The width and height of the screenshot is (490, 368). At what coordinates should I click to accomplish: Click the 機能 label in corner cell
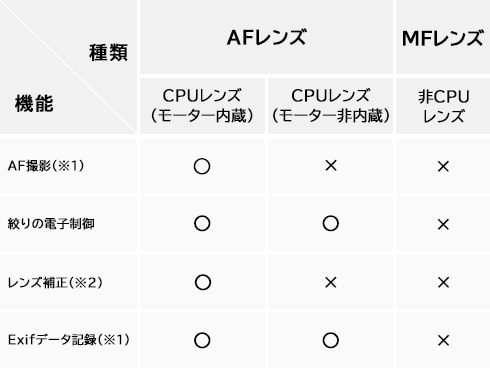pos(34,103)
